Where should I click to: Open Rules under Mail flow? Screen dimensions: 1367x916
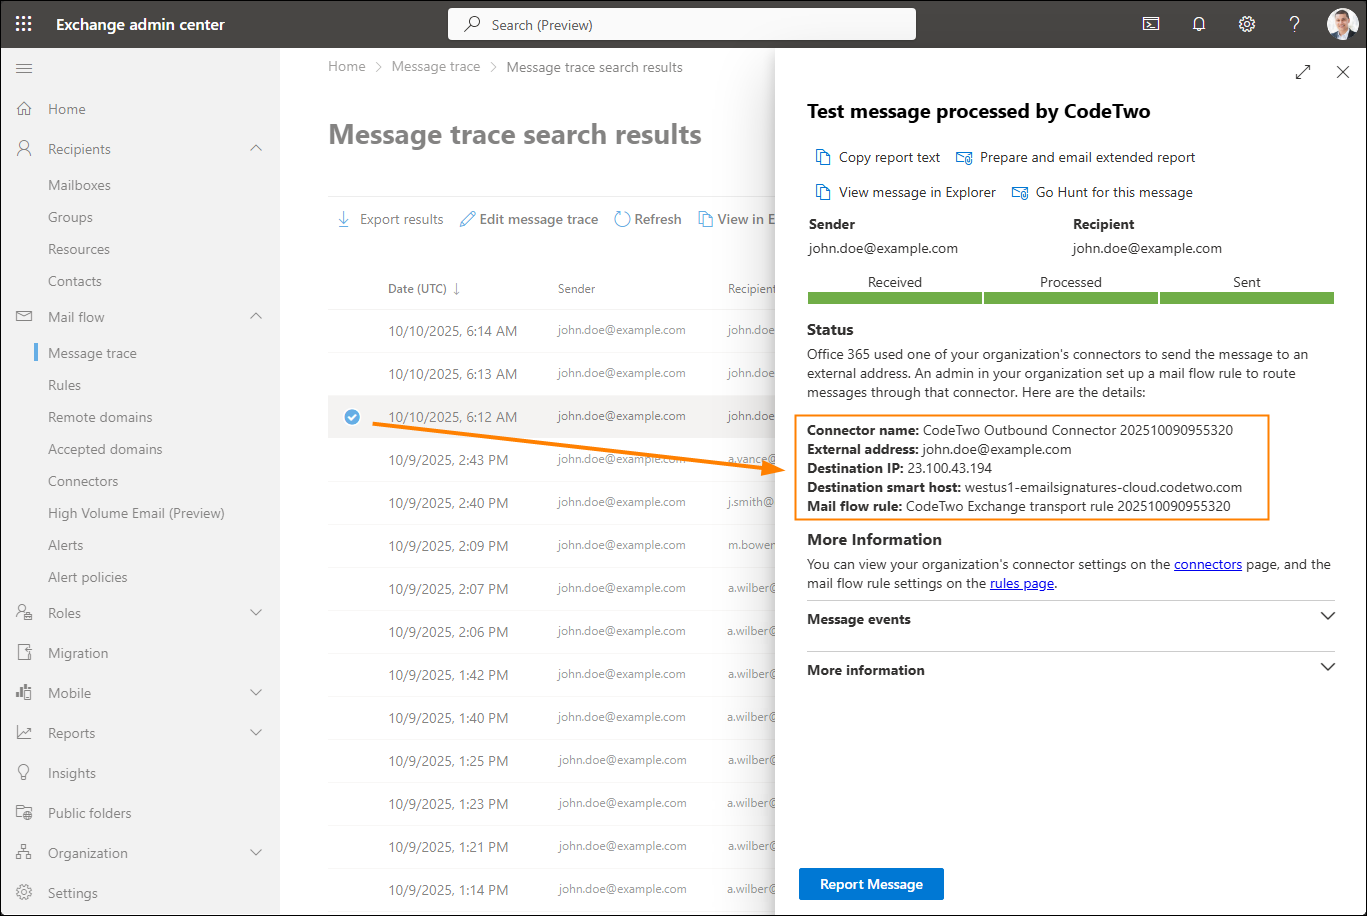[64, 385]
